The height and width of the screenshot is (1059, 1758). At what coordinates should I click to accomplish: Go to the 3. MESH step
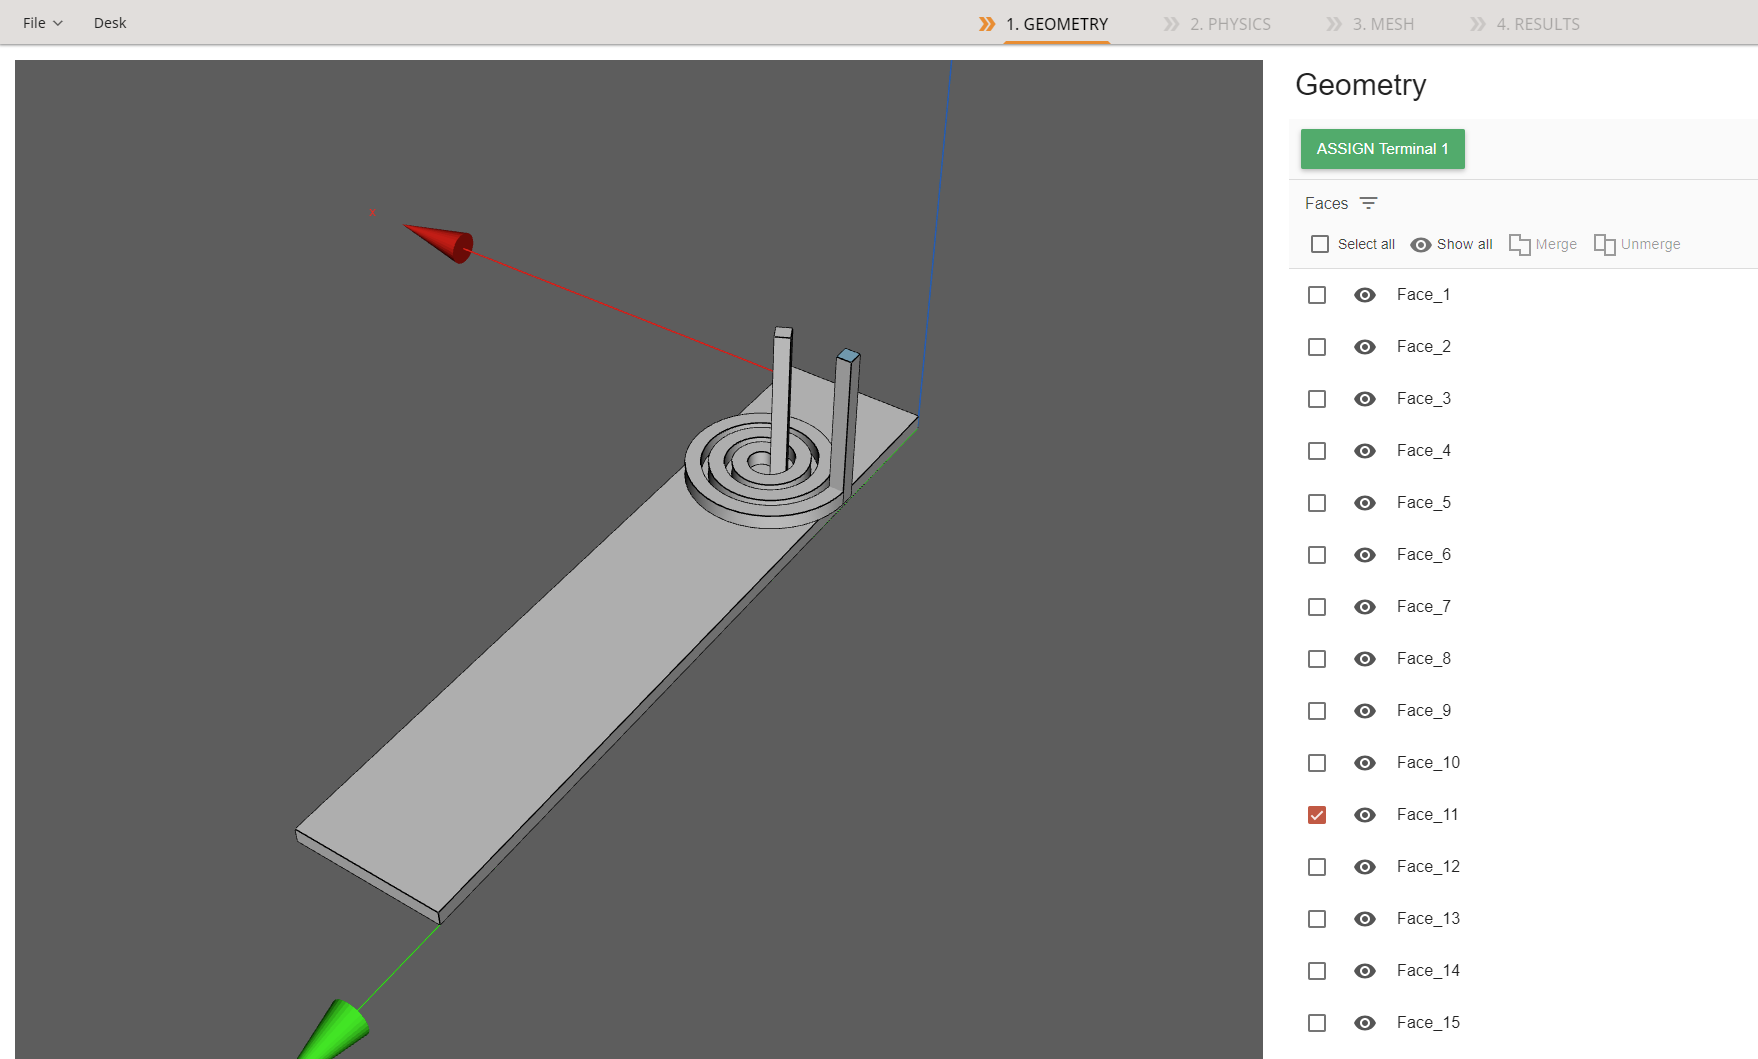(1382, 24)
